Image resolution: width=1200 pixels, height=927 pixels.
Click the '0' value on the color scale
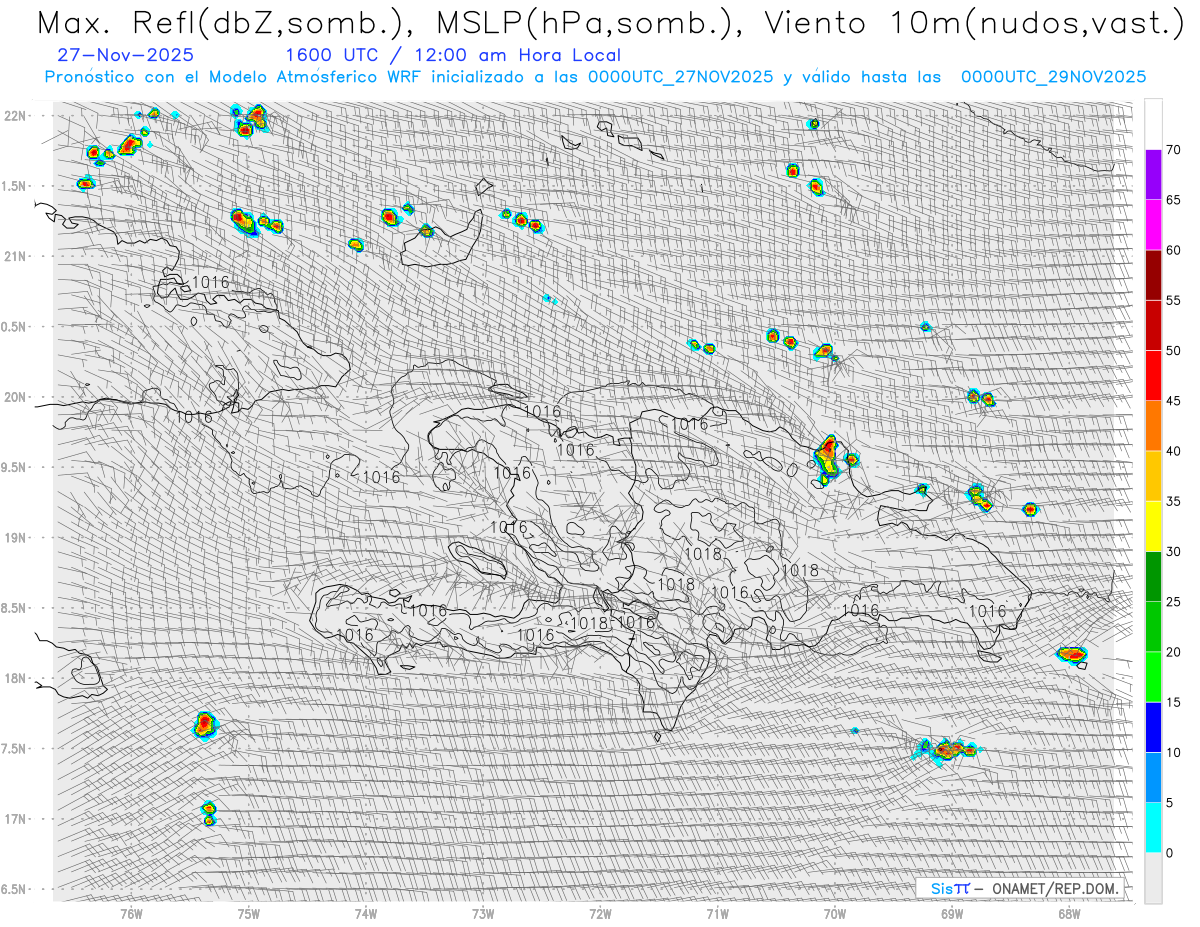click(x=1169, y=852)
